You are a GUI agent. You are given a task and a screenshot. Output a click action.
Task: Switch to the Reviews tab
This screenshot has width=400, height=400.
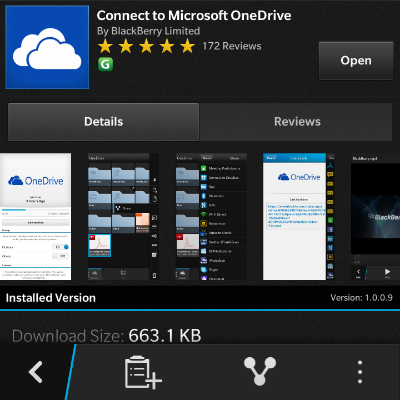pyautogui.click(x=296, y=122)
